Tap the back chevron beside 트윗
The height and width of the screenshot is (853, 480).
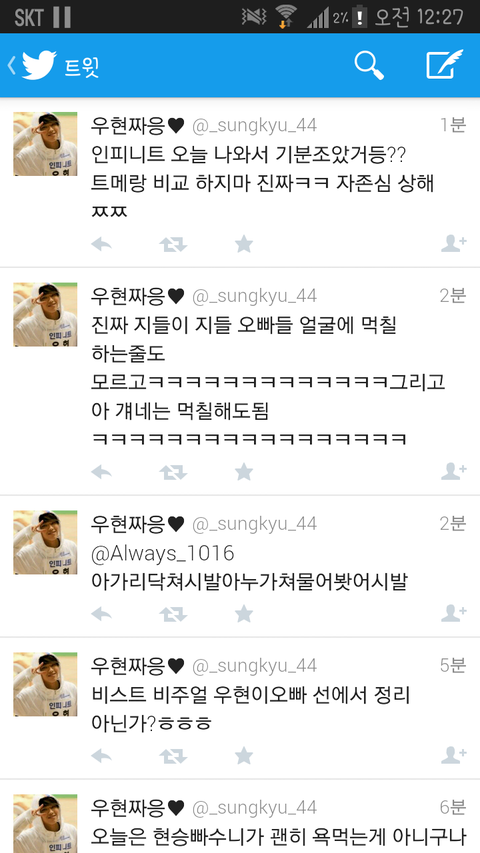[x=11, y=65]
